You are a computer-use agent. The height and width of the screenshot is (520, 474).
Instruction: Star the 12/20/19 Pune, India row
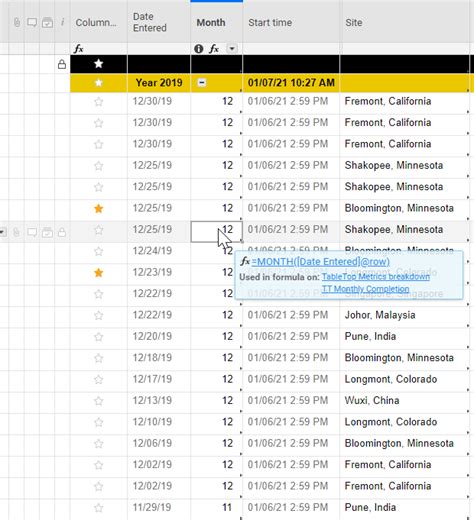[98, 337]
